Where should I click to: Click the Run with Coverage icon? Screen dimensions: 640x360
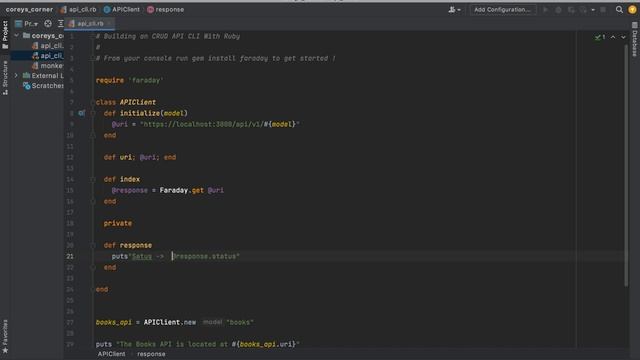[x=571, y=9]
